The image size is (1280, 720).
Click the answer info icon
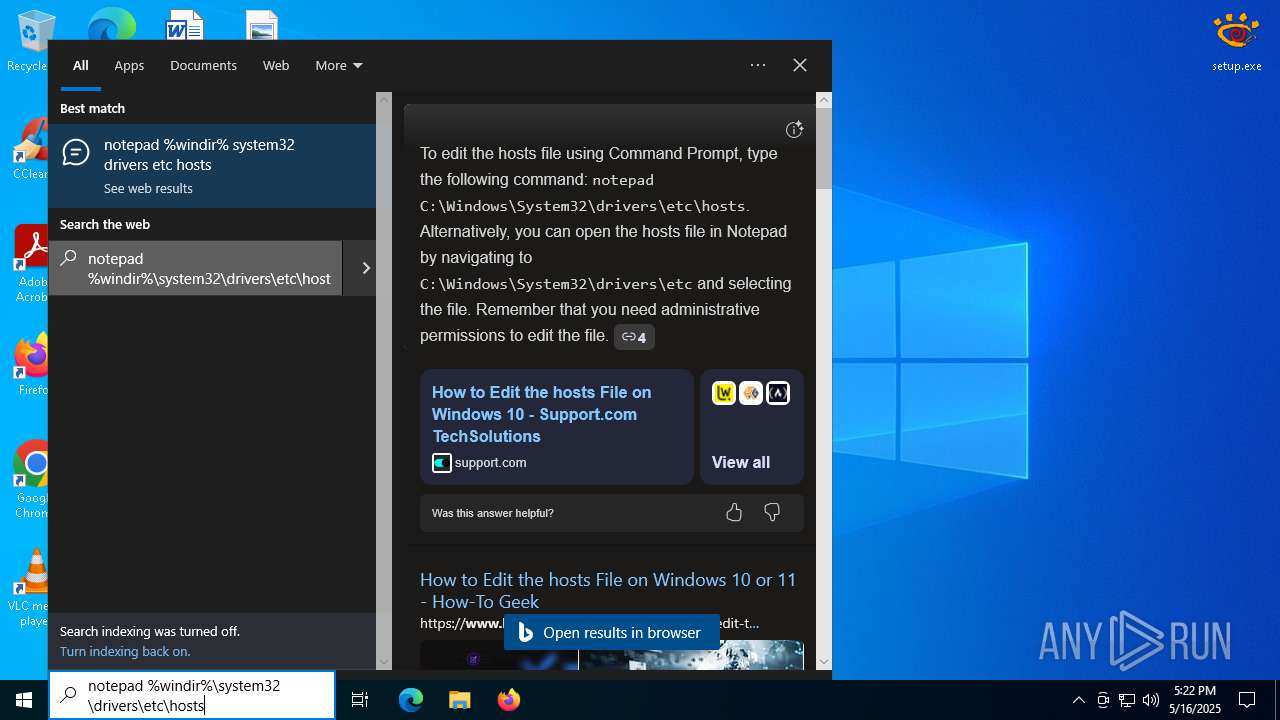pos(794,129)
